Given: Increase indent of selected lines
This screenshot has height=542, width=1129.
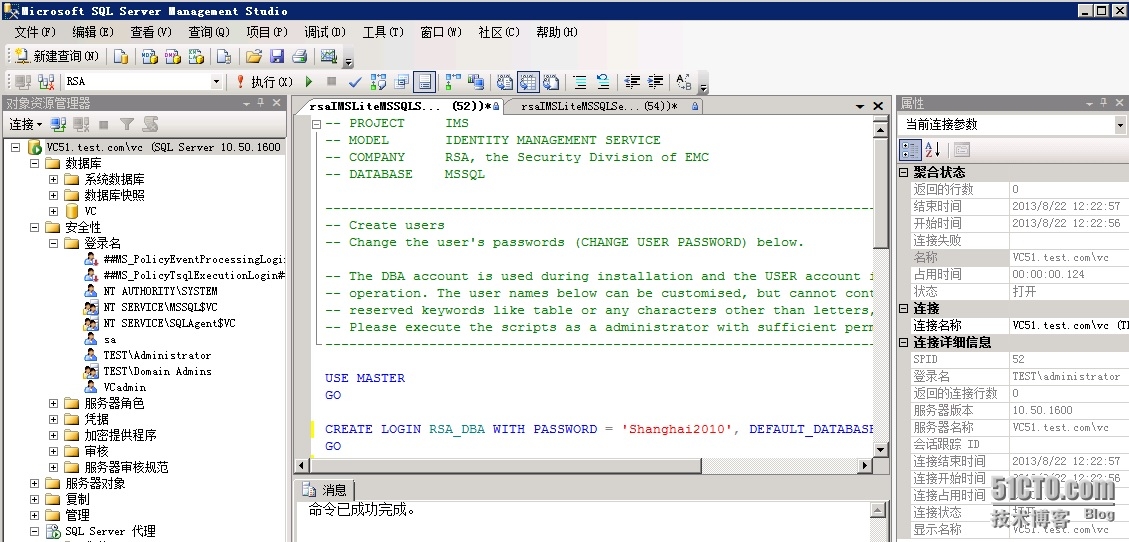Looking at the screenshot, I should click(655, 82).
